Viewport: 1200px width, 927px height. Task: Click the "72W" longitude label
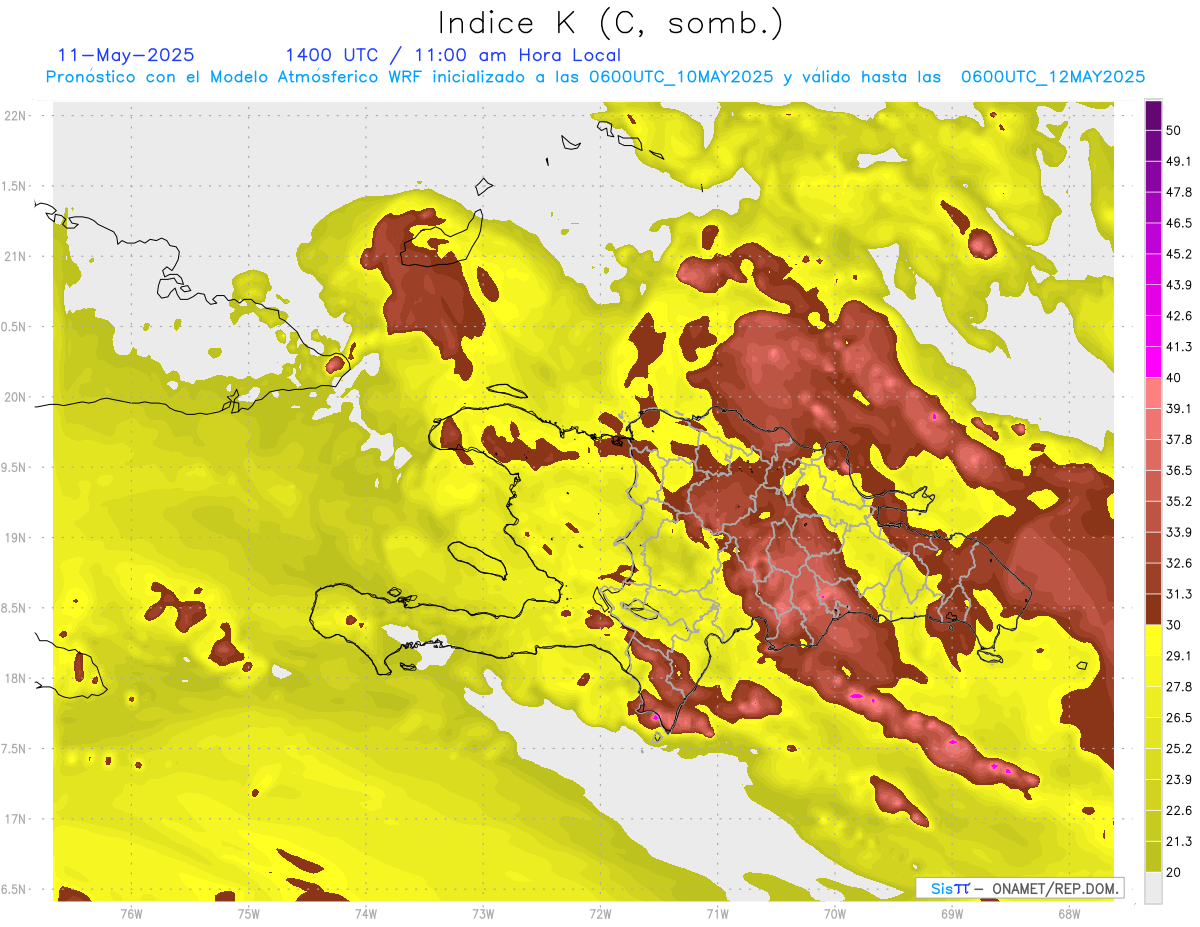pos(600,914)
